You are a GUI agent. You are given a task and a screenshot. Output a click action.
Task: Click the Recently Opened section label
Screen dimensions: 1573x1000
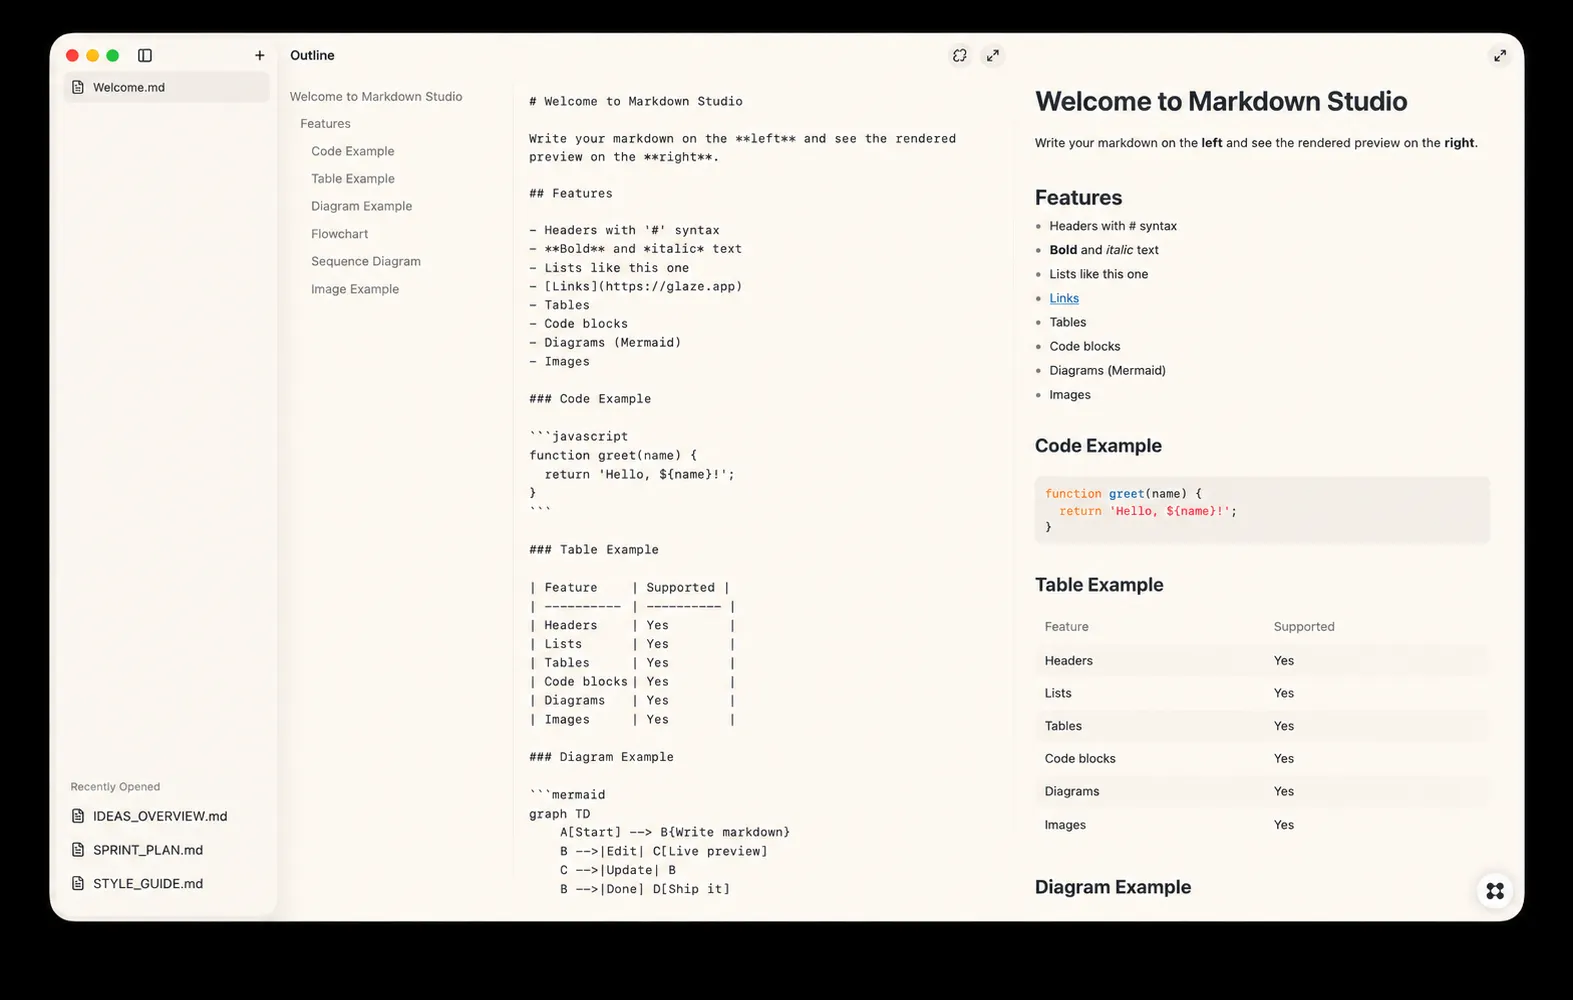click(115, 787)
